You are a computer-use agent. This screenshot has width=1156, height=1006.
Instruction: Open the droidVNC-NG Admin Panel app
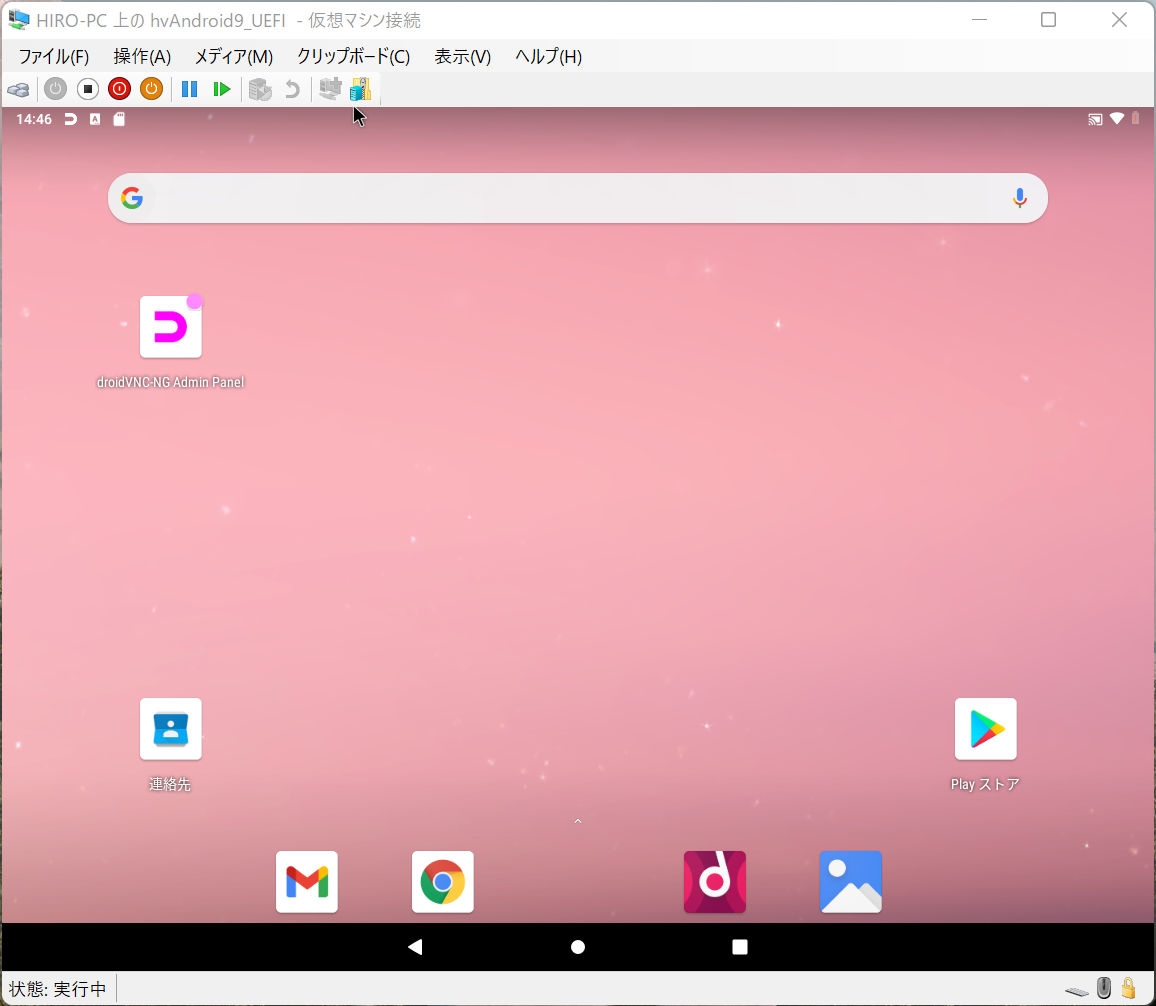click(170, 326)
